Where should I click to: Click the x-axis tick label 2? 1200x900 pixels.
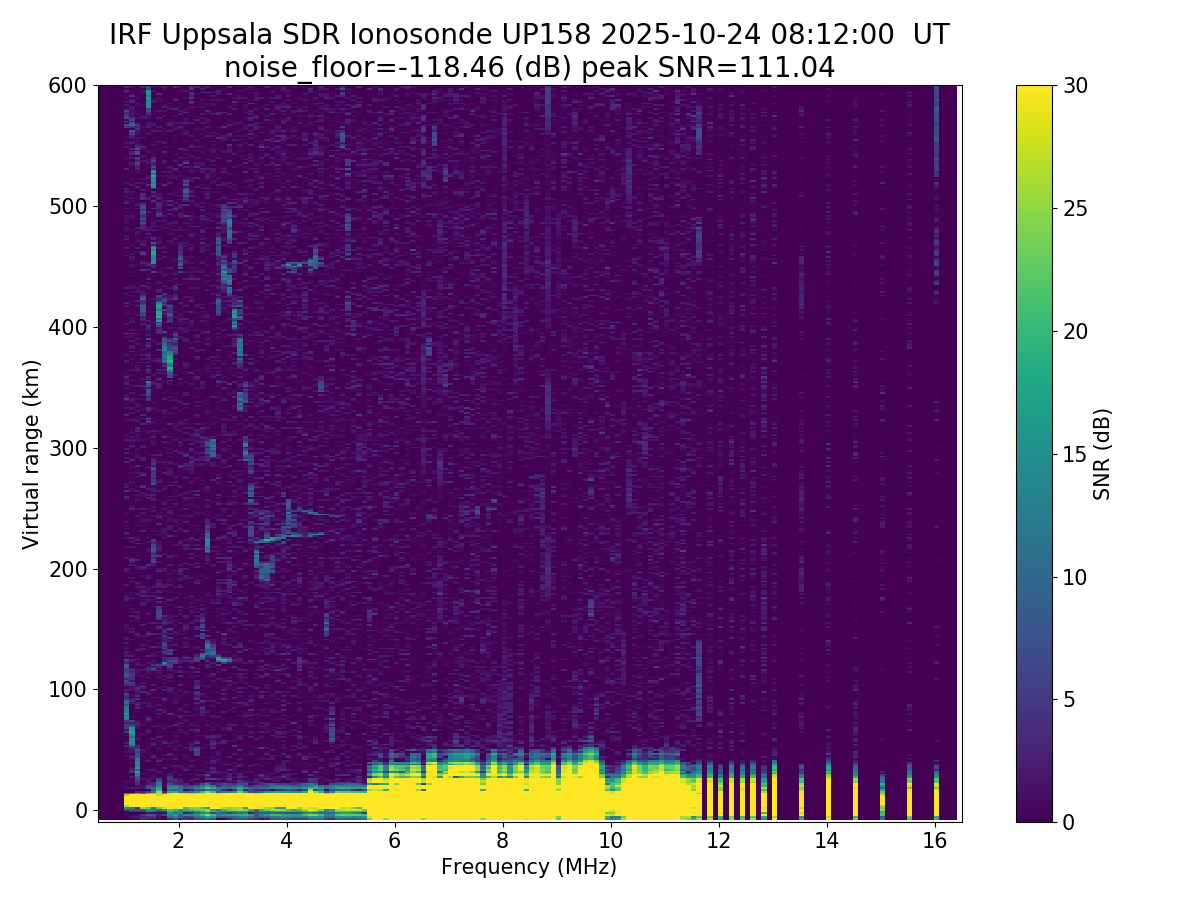[178, 841]
